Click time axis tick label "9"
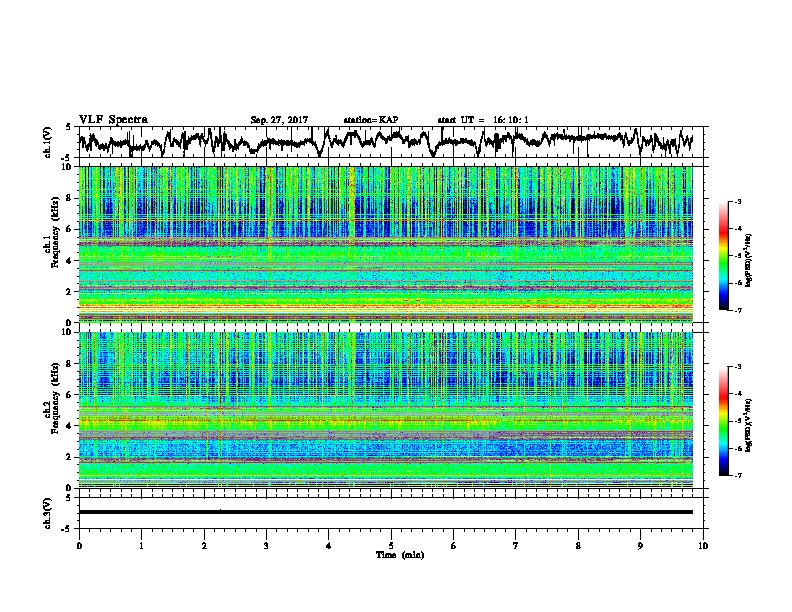The width and height of the screenshot is (792, 612). coord(640,546)
